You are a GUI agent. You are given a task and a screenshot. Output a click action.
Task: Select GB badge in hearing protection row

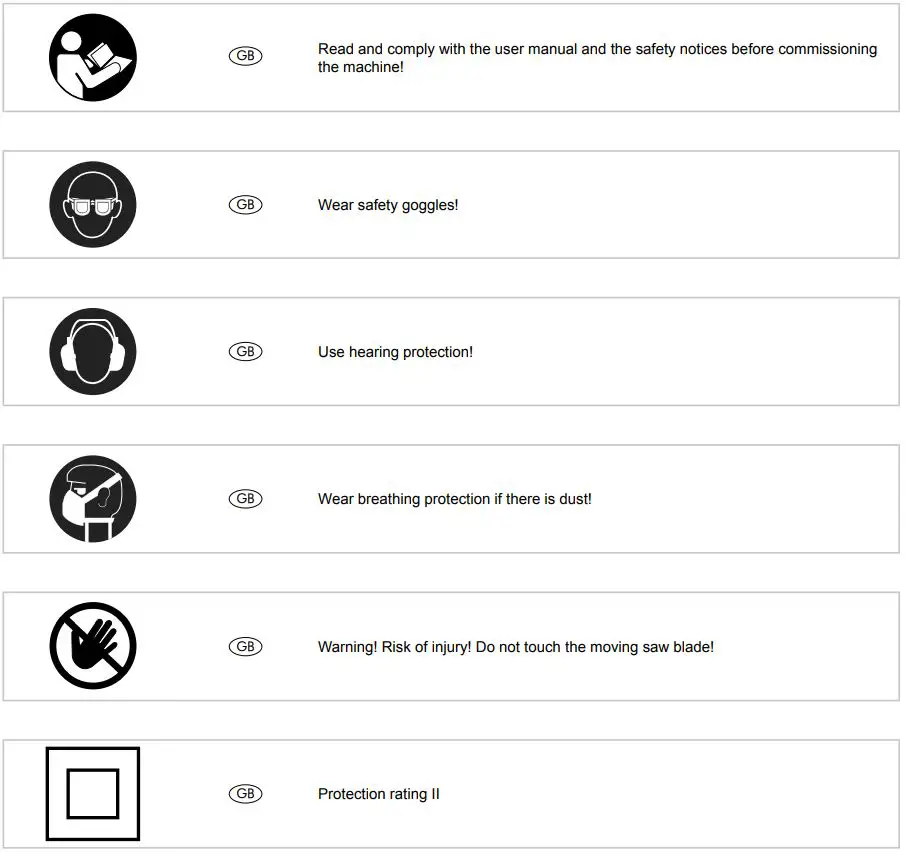pyautogui.click(x=245, y=352)
